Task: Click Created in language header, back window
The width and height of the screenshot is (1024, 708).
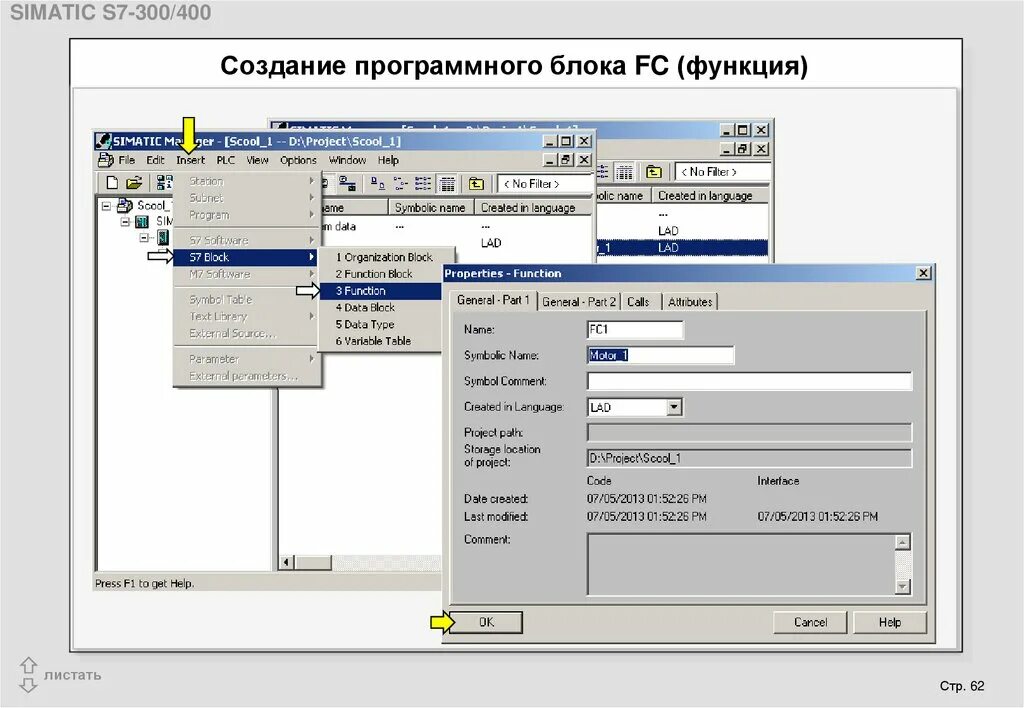Action: 710,195
